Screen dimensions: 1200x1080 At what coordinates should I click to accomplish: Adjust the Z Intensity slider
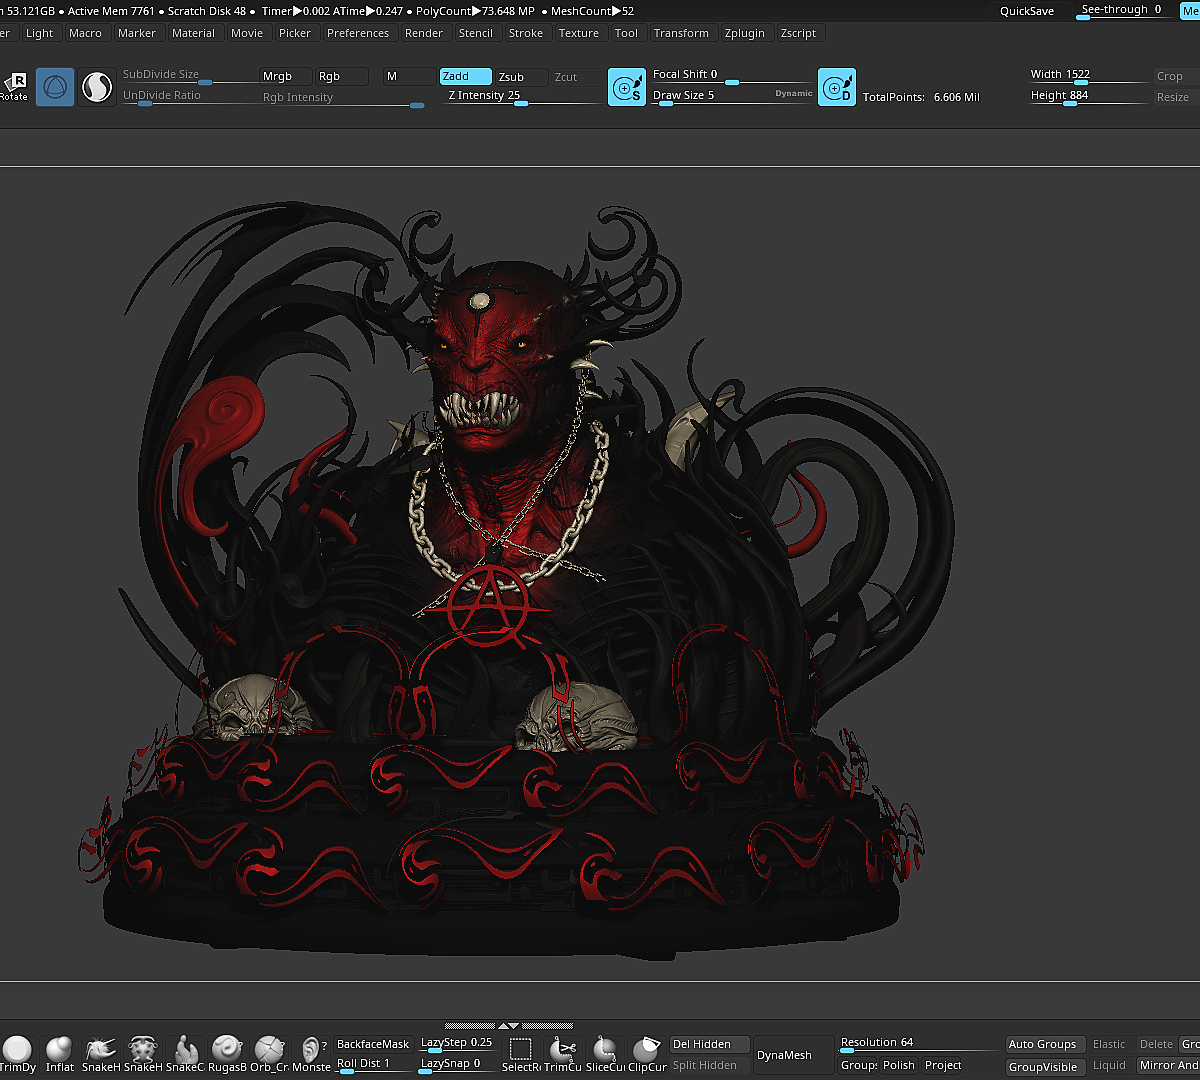point(524,96)
